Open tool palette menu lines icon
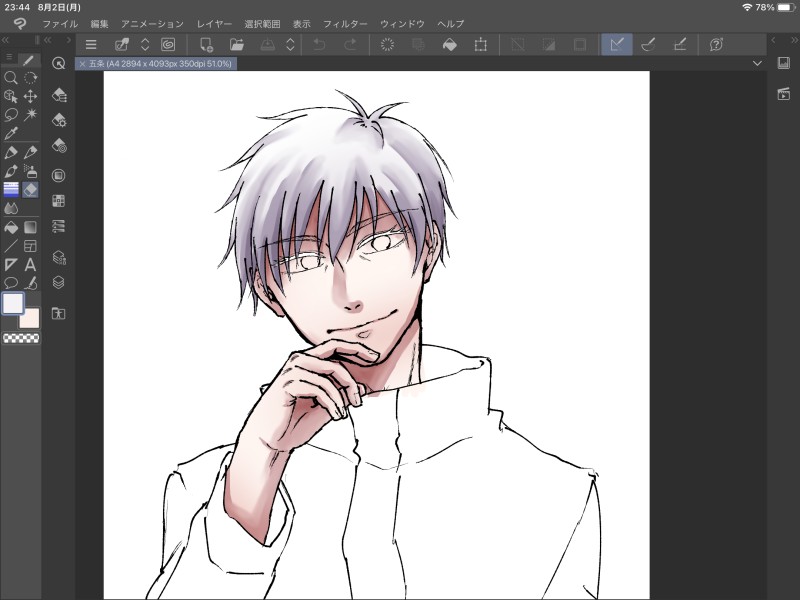The width and height of the screenshot is (800, 600). [x=9, y=57]
